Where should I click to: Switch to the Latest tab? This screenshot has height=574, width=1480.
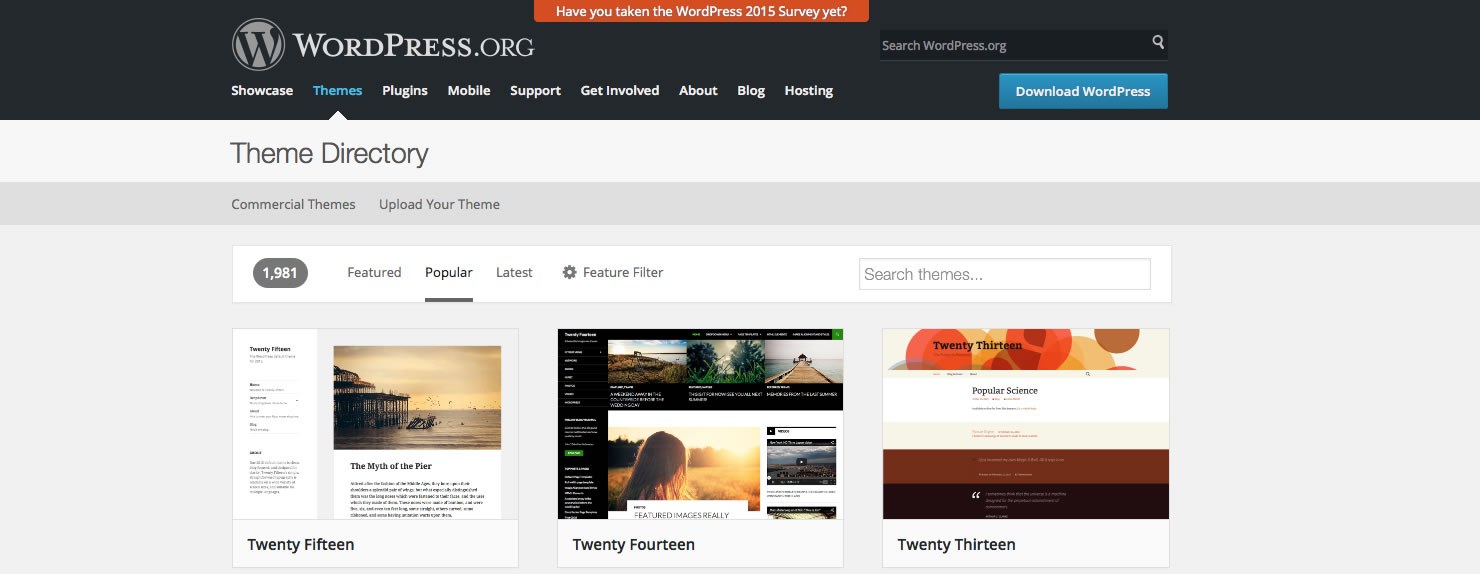[x=514, y=272]
